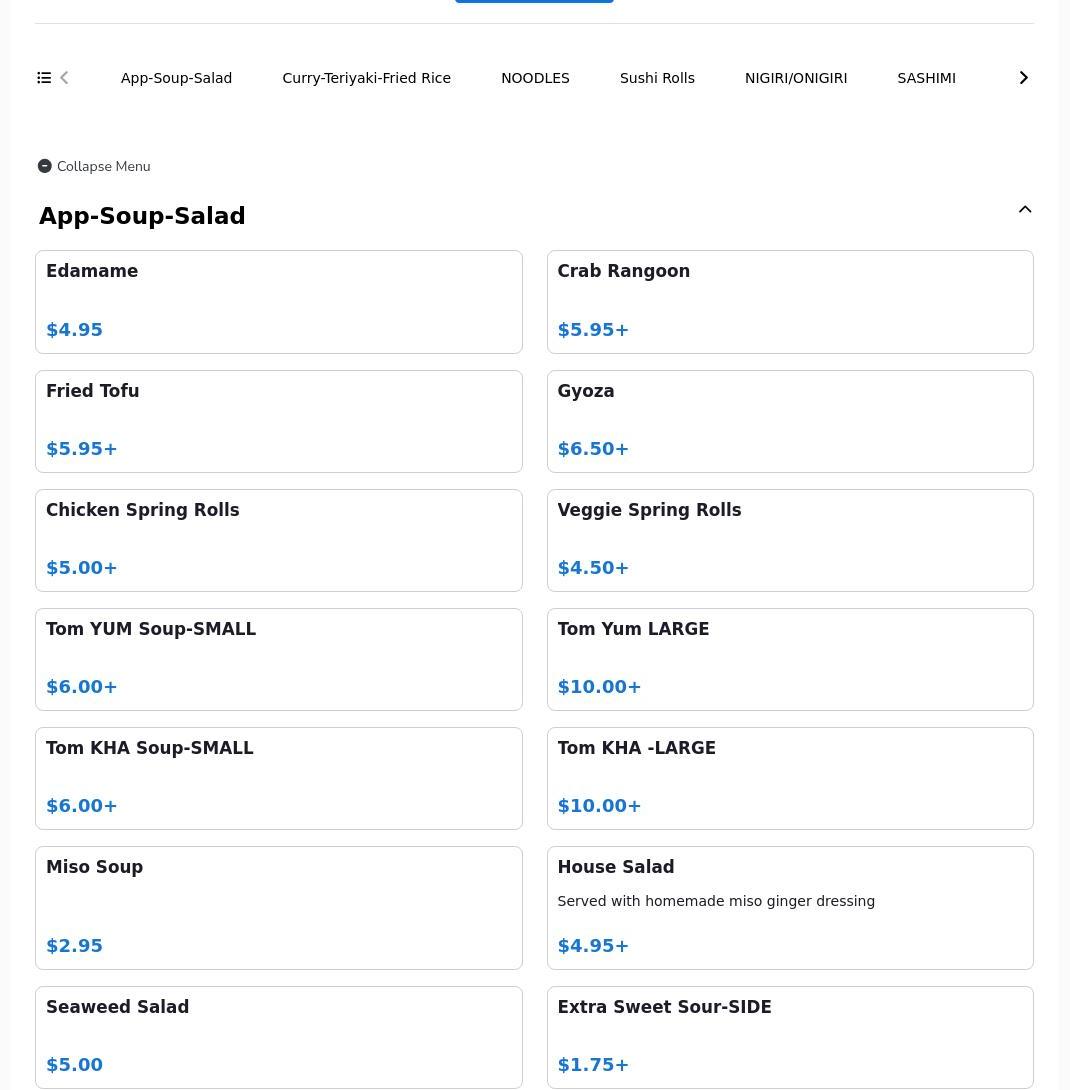
Task: Select Veggie Spring Rolls item
Action: point(789,540)
